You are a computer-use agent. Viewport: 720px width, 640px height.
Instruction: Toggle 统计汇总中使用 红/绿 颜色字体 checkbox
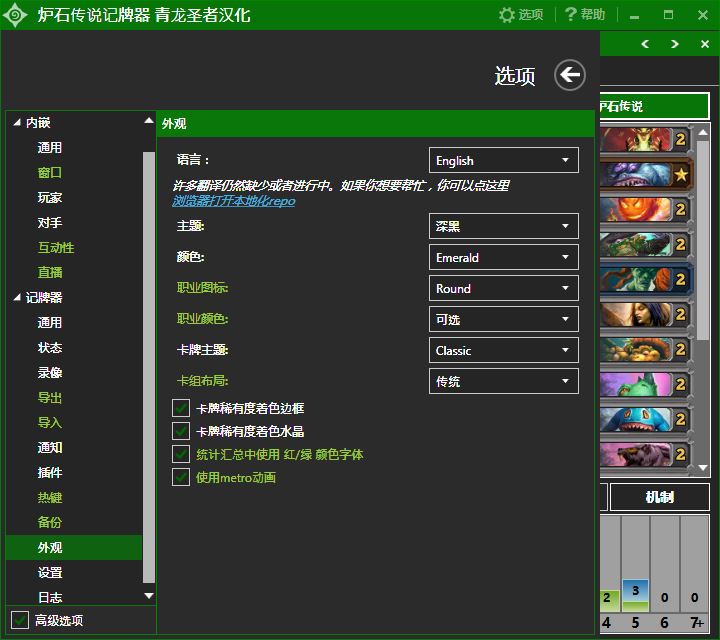click(181, 454)
